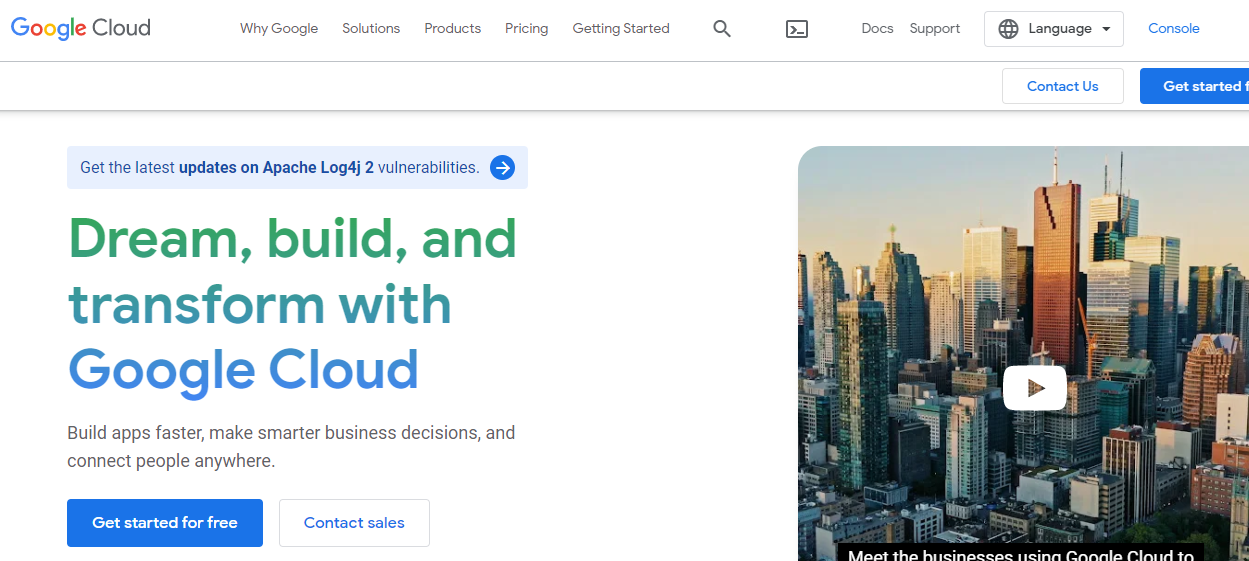
Task: Visit the Support link
Action: pos(935,29)
